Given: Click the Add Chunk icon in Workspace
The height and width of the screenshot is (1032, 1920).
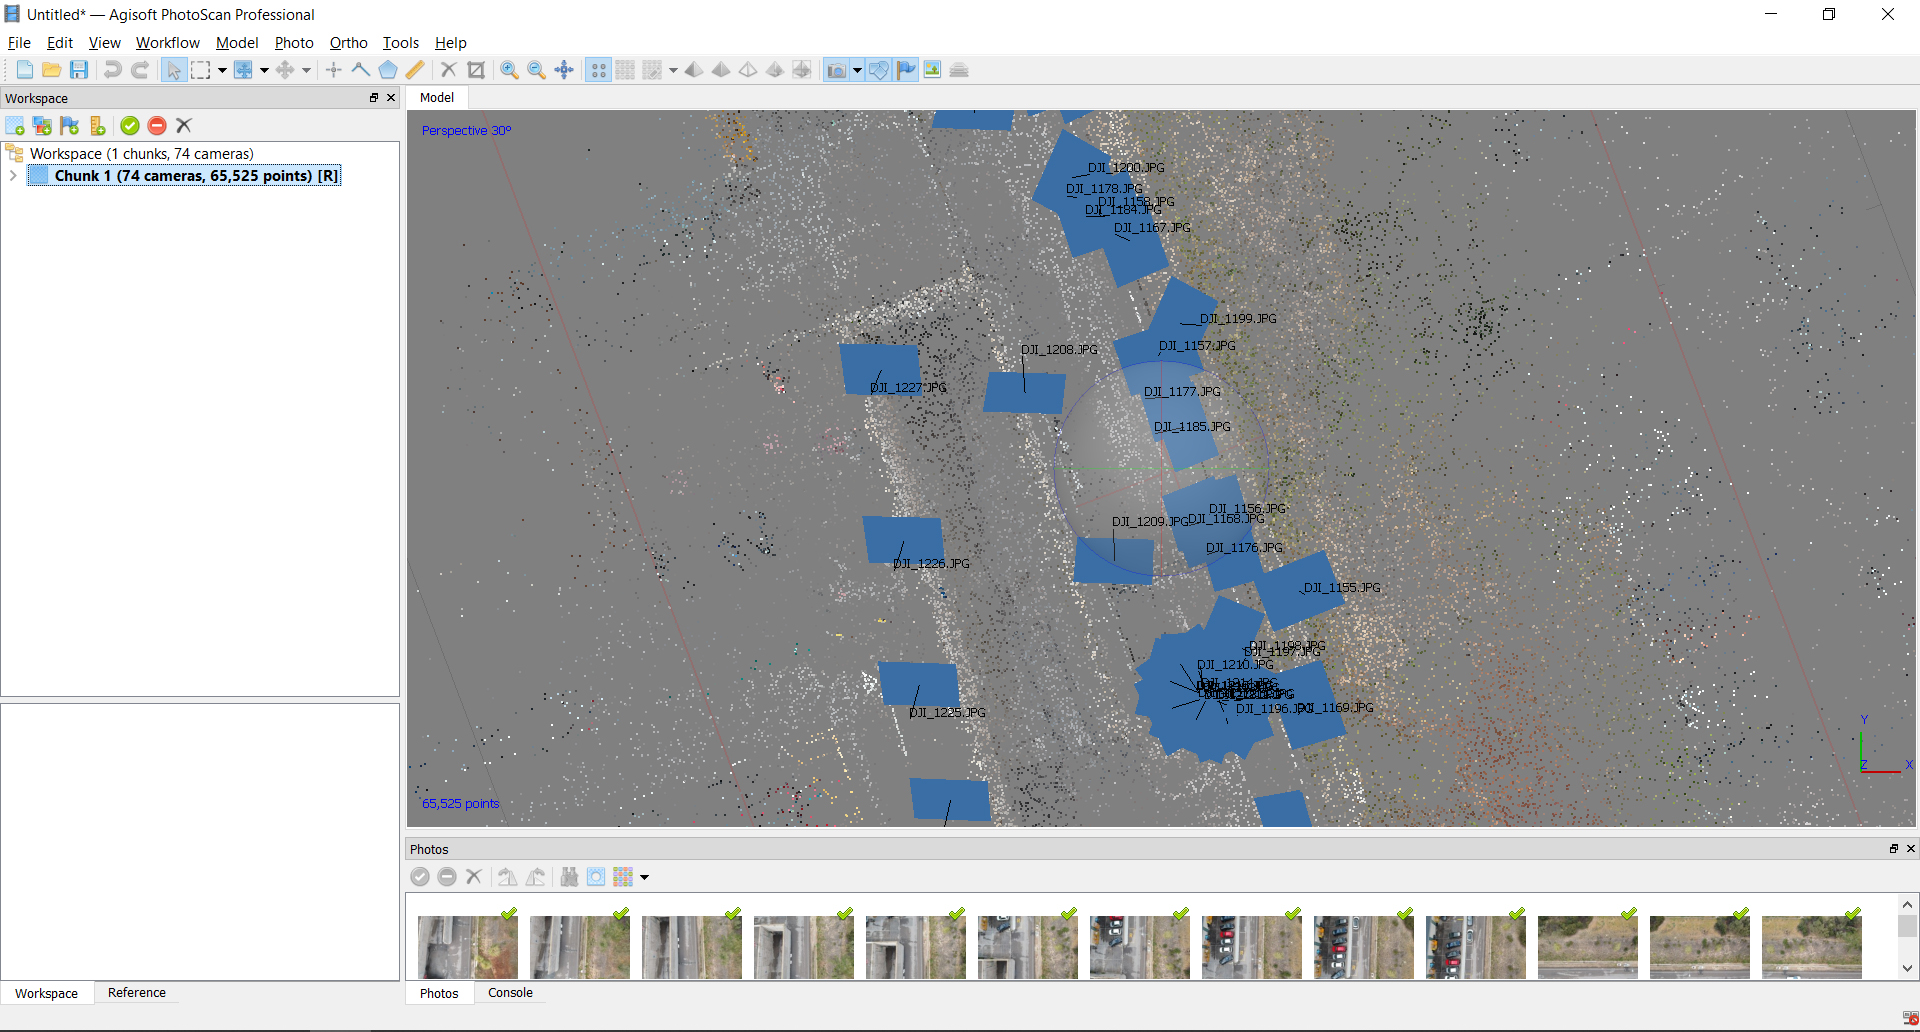Looking at the screenshot, I should point(15,126).
